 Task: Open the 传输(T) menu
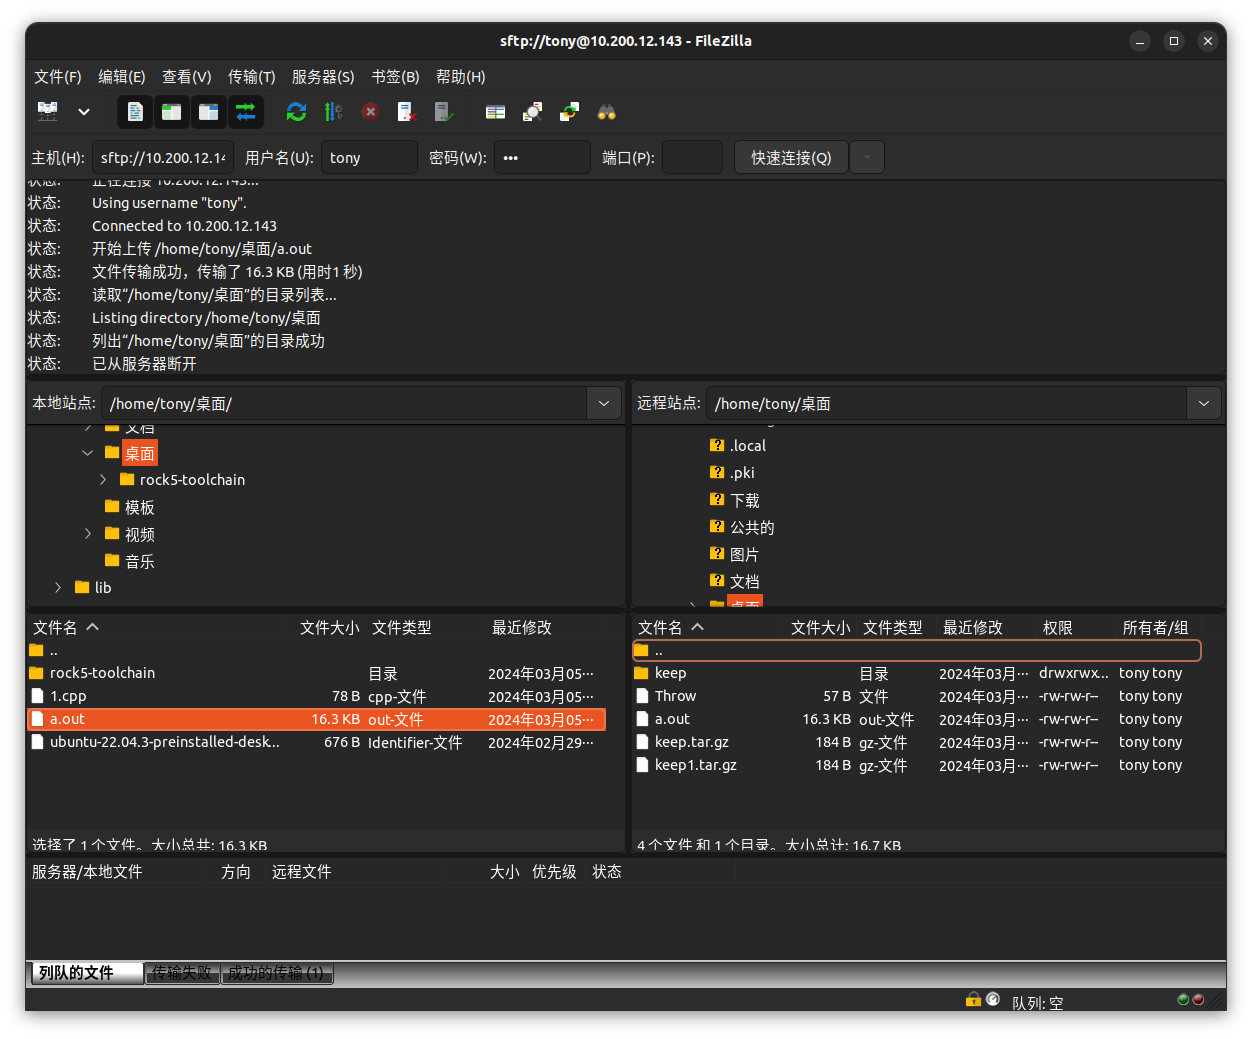[251, 77]
